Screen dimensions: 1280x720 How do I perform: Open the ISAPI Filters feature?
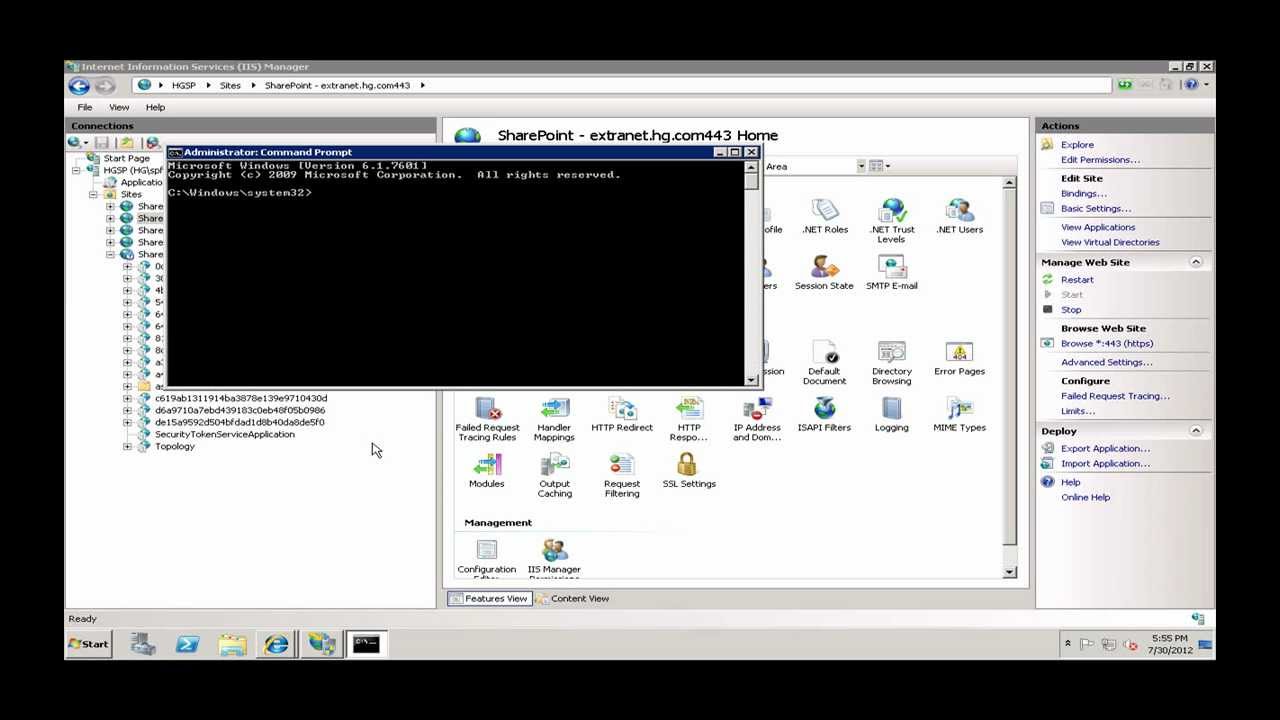click(x=824, y=415)
